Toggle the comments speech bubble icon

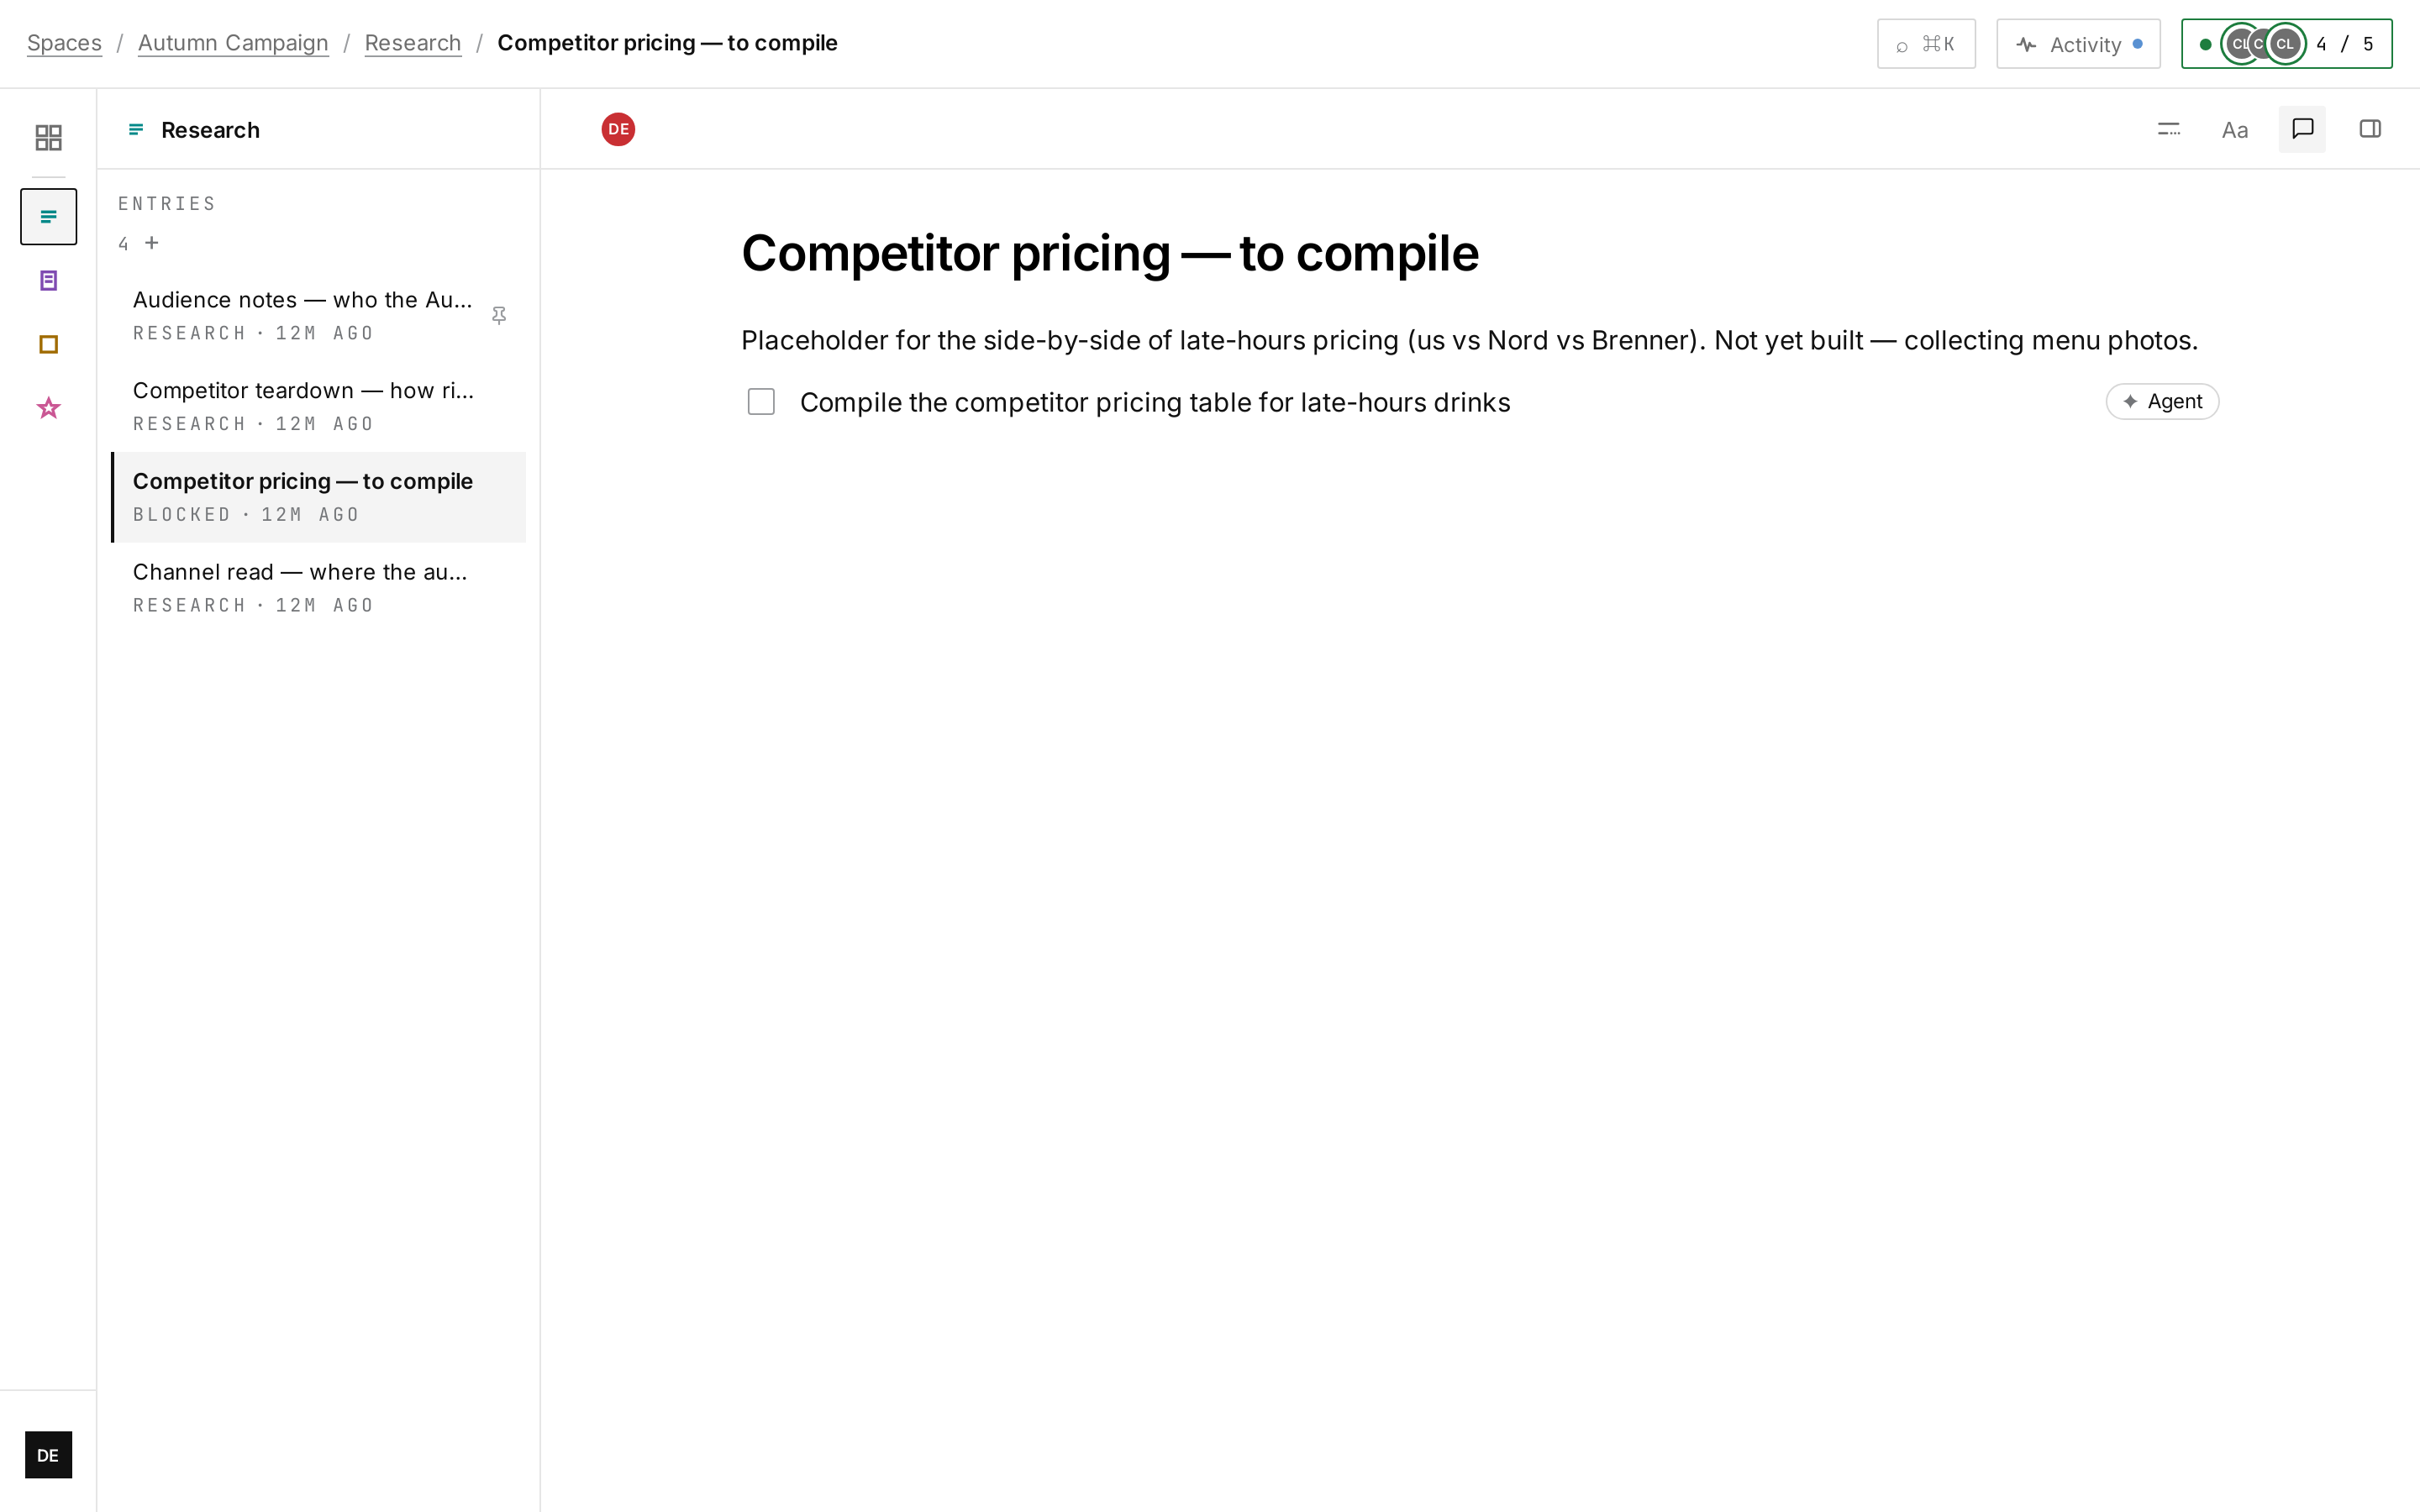(x=2302, y=129)
